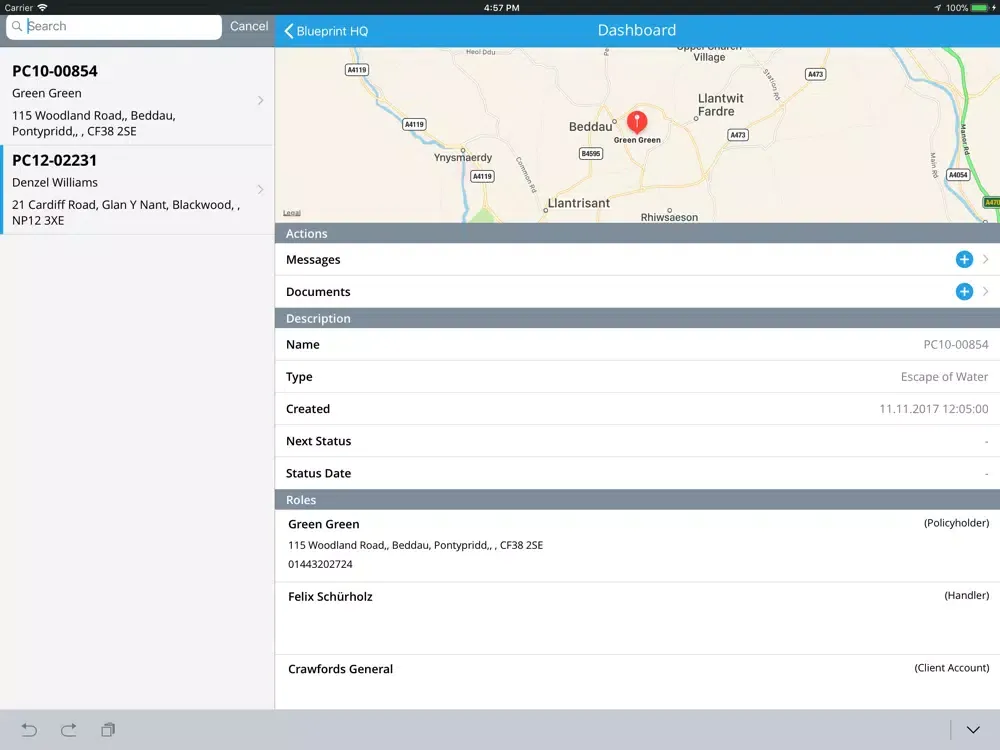Image resolution: width=1000 pixels, height=750 pixels.
Task: Tap the red map pin for Green Green
Action: point(637,122)
